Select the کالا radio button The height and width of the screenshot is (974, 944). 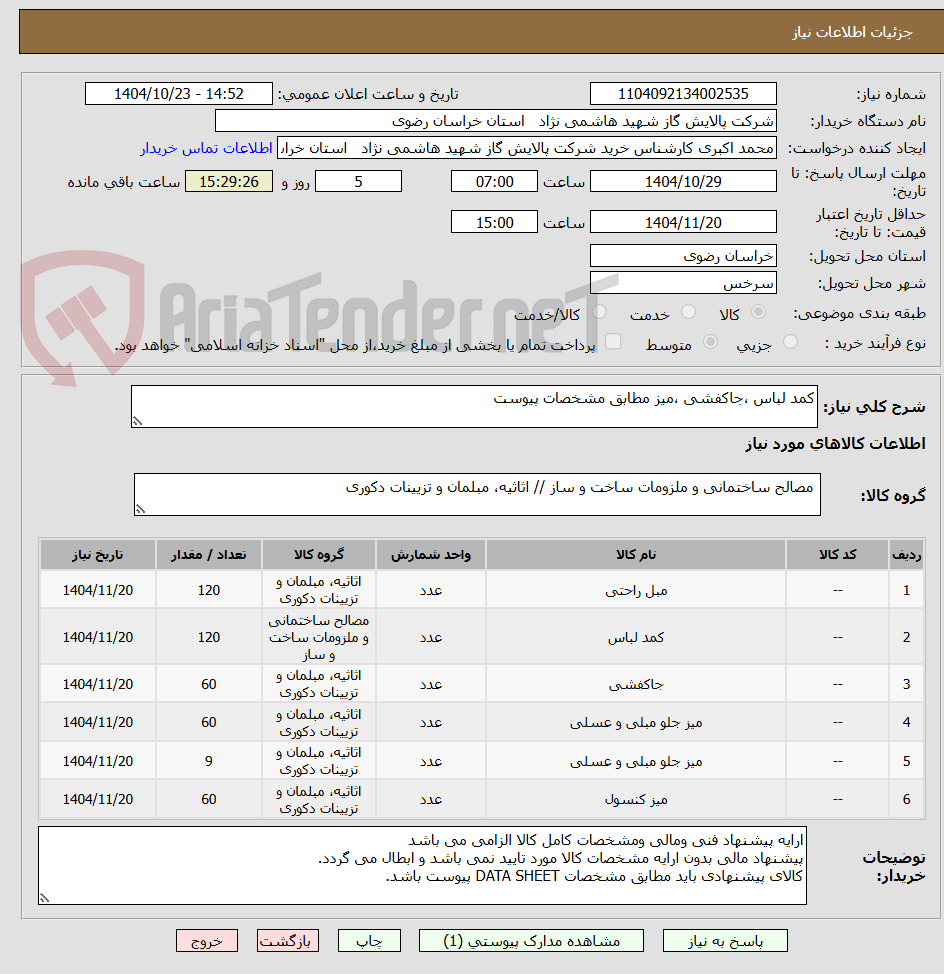tap(758, 312)
